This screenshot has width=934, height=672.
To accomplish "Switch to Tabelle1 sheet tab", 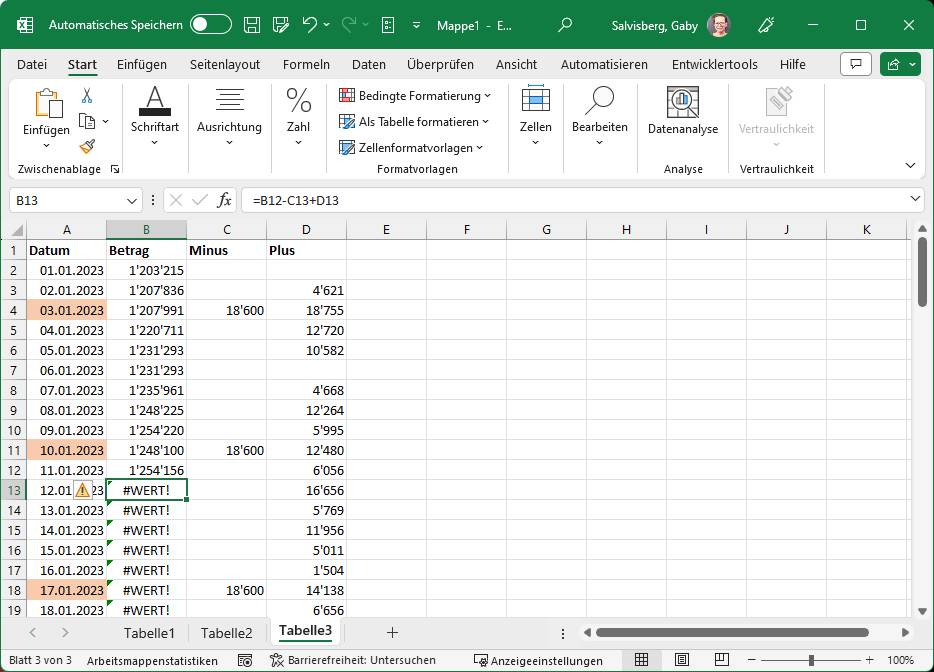I will 149,632.
